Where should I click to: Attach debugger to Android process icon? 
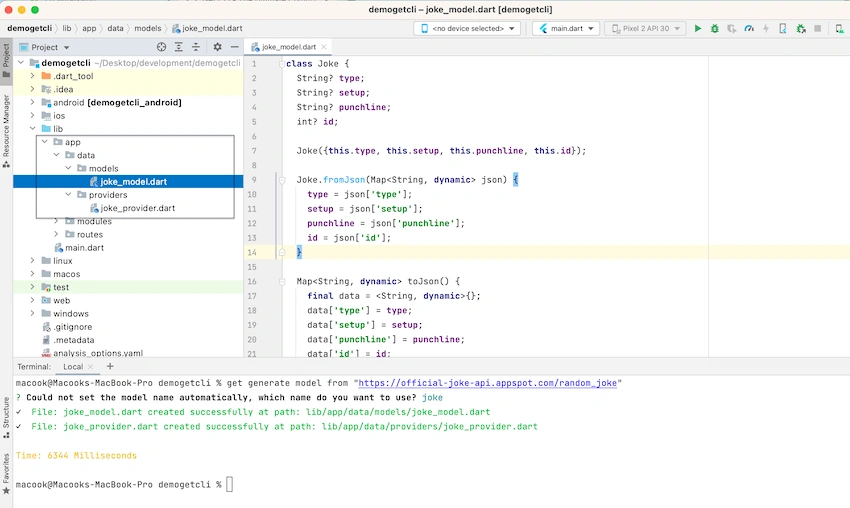coord(801,28)
